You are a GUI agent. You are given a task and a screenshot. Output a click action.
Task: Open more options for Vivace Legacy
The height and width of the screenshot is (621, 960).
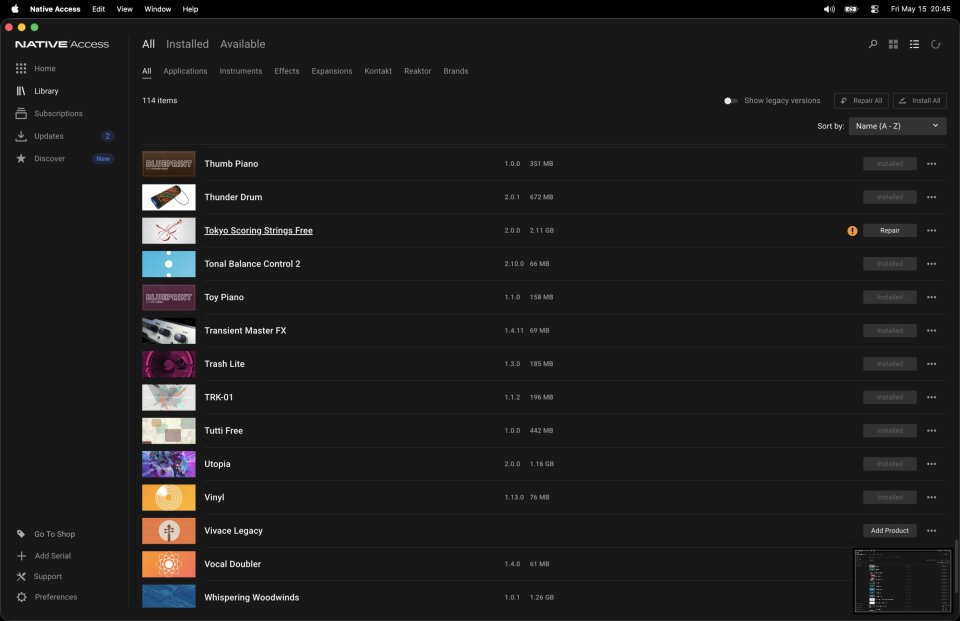coord(931,531)
